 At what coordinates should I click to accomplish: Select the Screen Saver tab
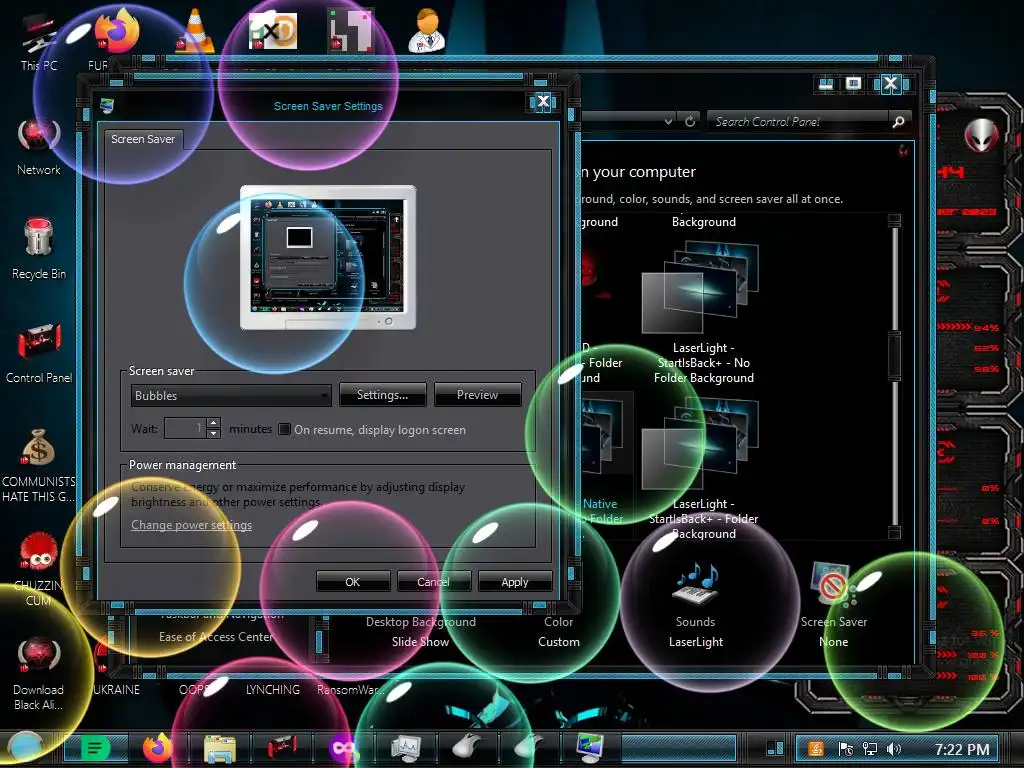click(143, 139)
